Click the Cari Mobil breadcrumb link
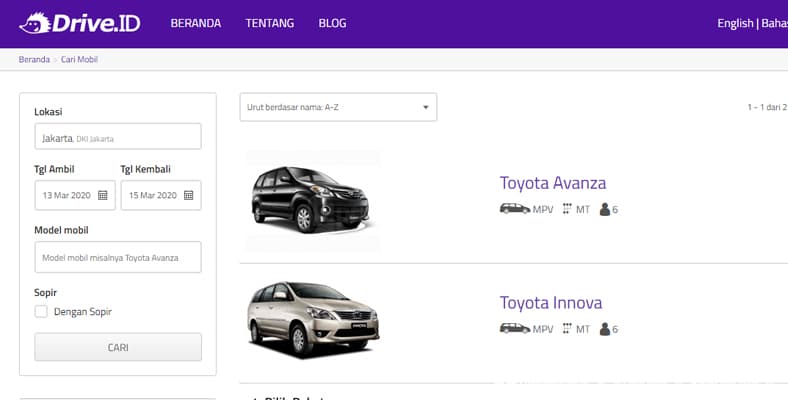This screenshot has height=400, width=788. point(79,59)
